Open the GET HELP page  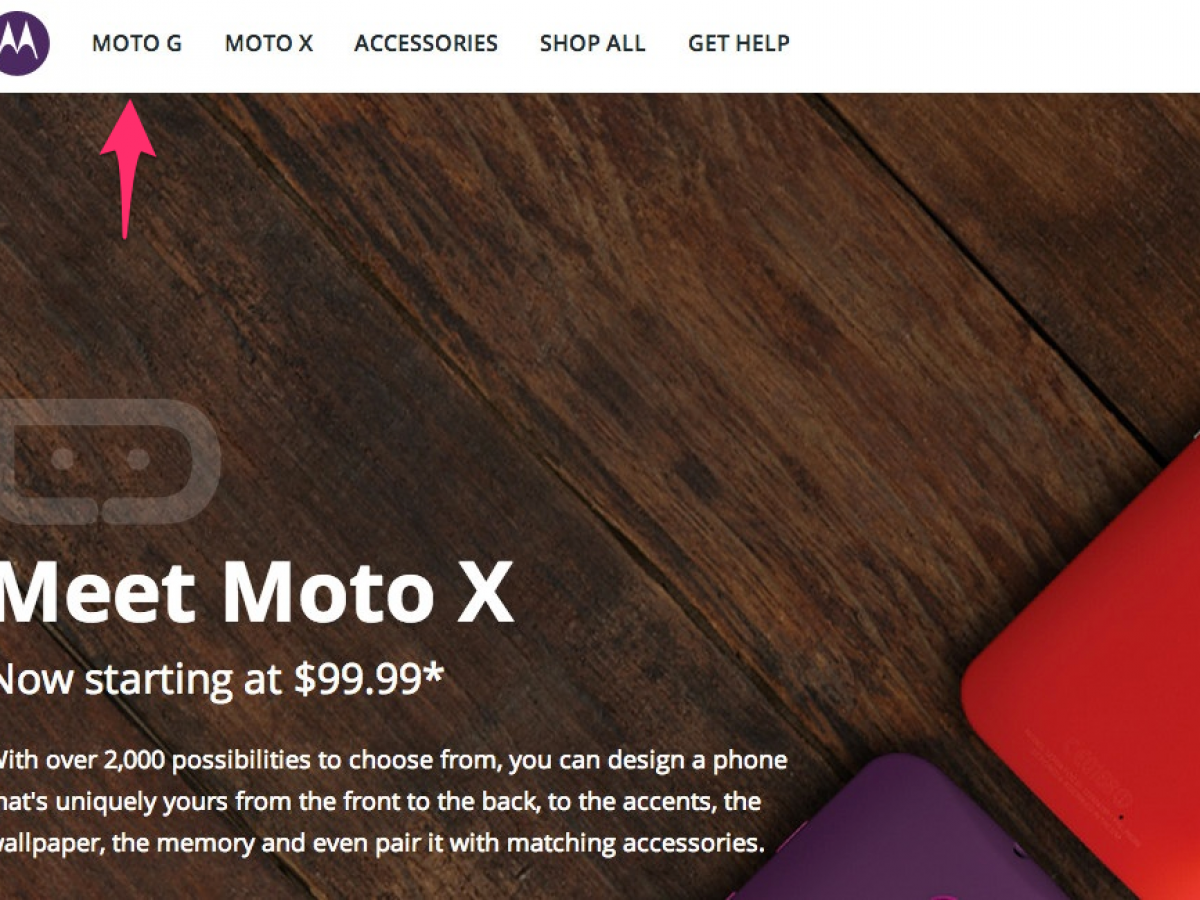point(739,43)
